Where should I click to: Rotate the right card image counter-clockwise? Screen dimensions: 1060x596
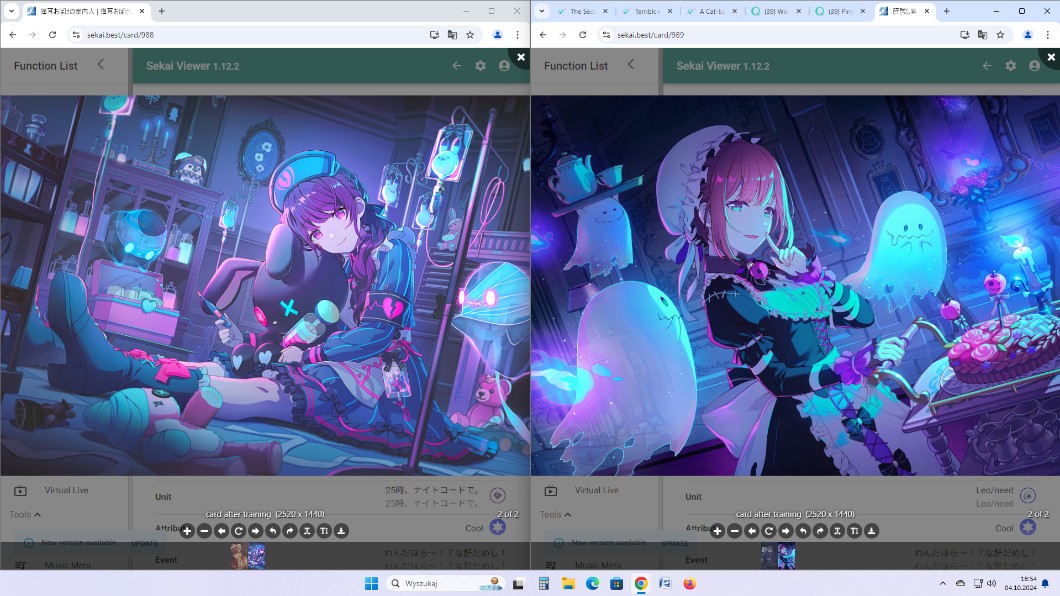[802, 531]
